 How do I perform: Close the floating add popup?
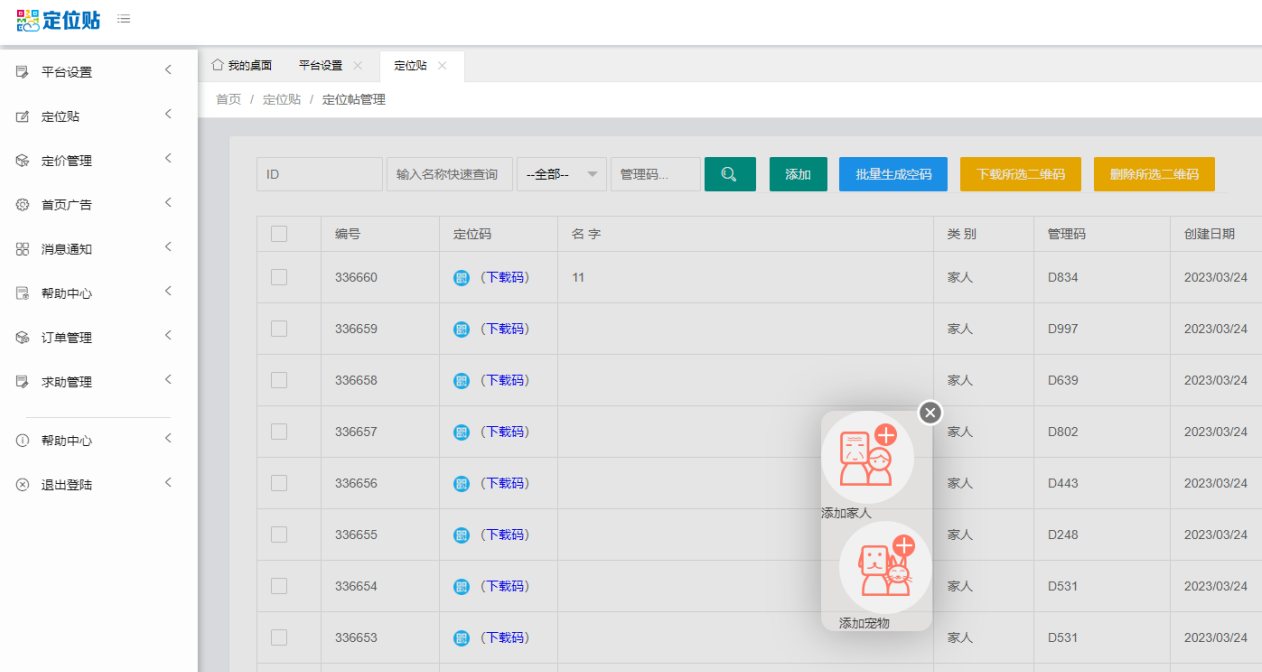tap(930, 412)
